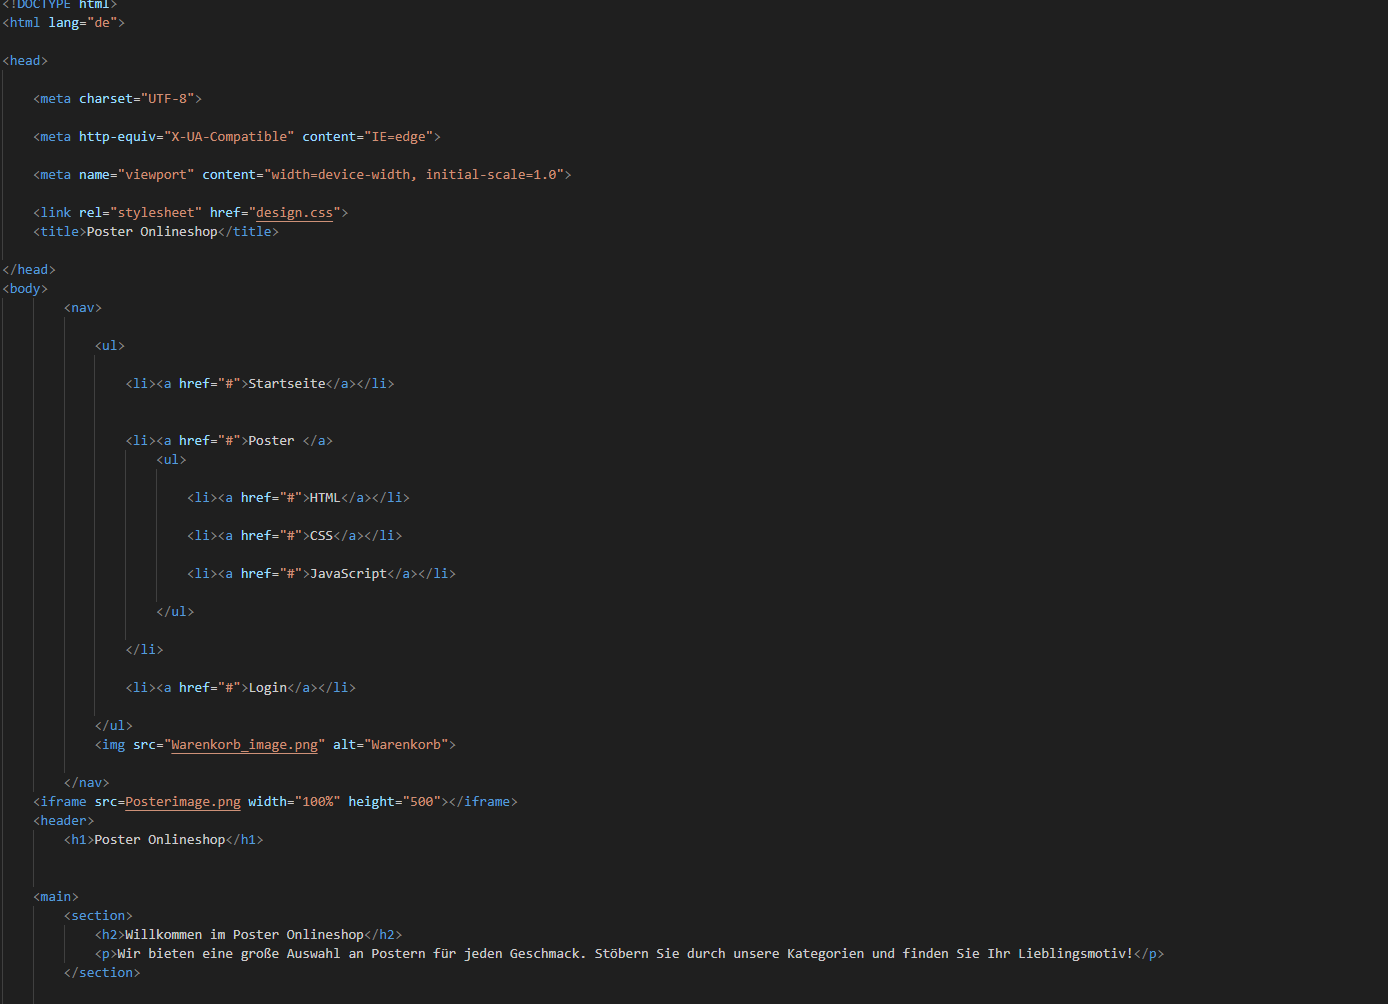
Task: Select the viewport meta tag line
Action: tap(300, 174)
